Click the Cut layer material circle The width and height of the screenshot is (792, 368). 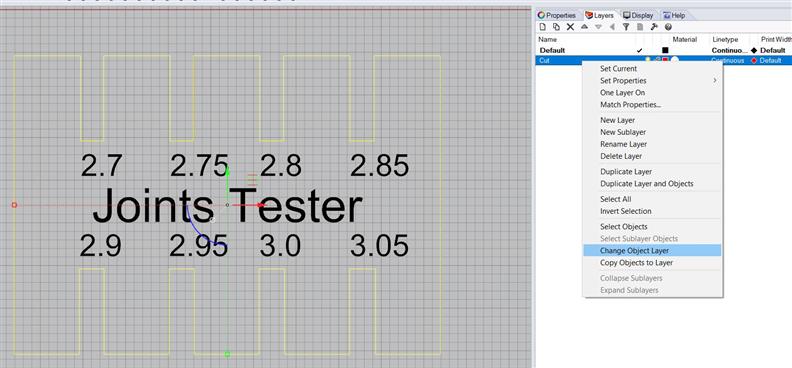675,60
